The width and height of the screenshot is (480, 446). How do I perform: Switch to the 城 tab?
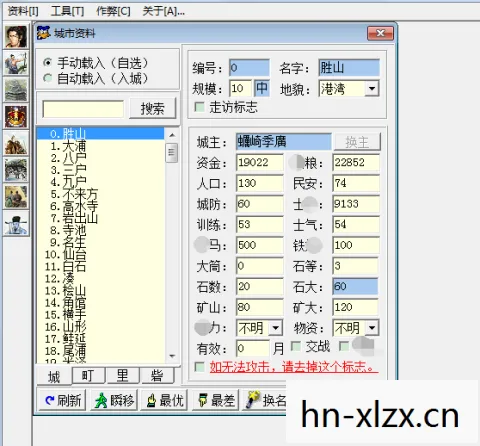[x=54, y=377]
